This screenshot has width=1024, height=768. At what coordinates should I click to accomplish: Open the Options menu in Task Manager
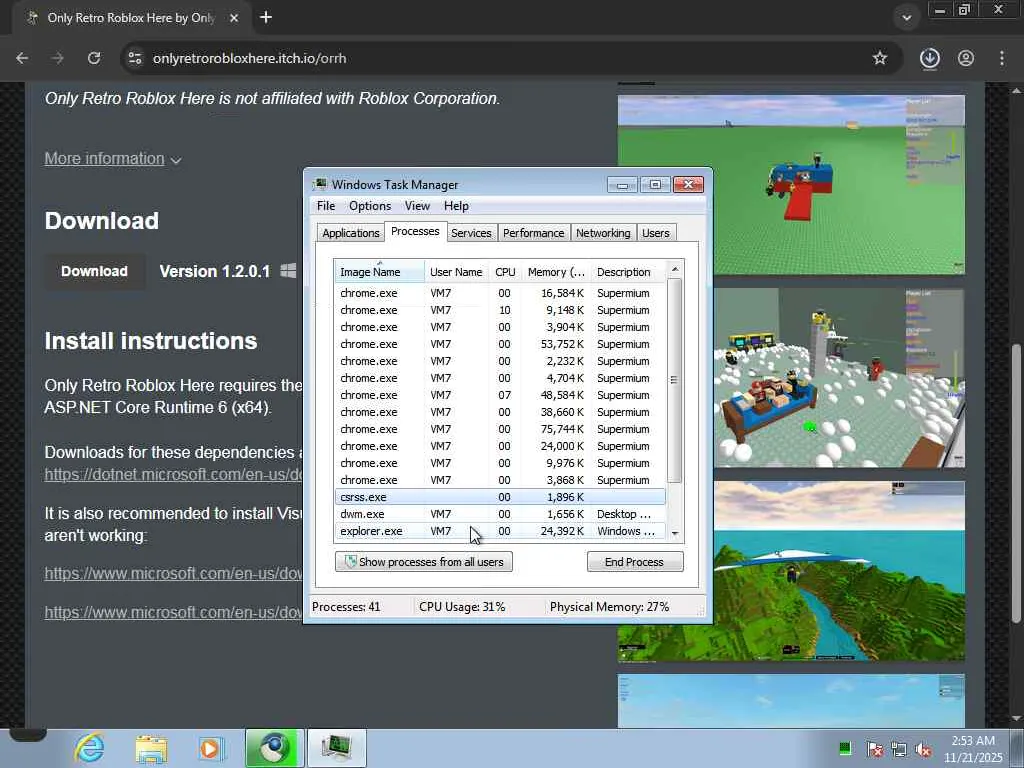370,206
